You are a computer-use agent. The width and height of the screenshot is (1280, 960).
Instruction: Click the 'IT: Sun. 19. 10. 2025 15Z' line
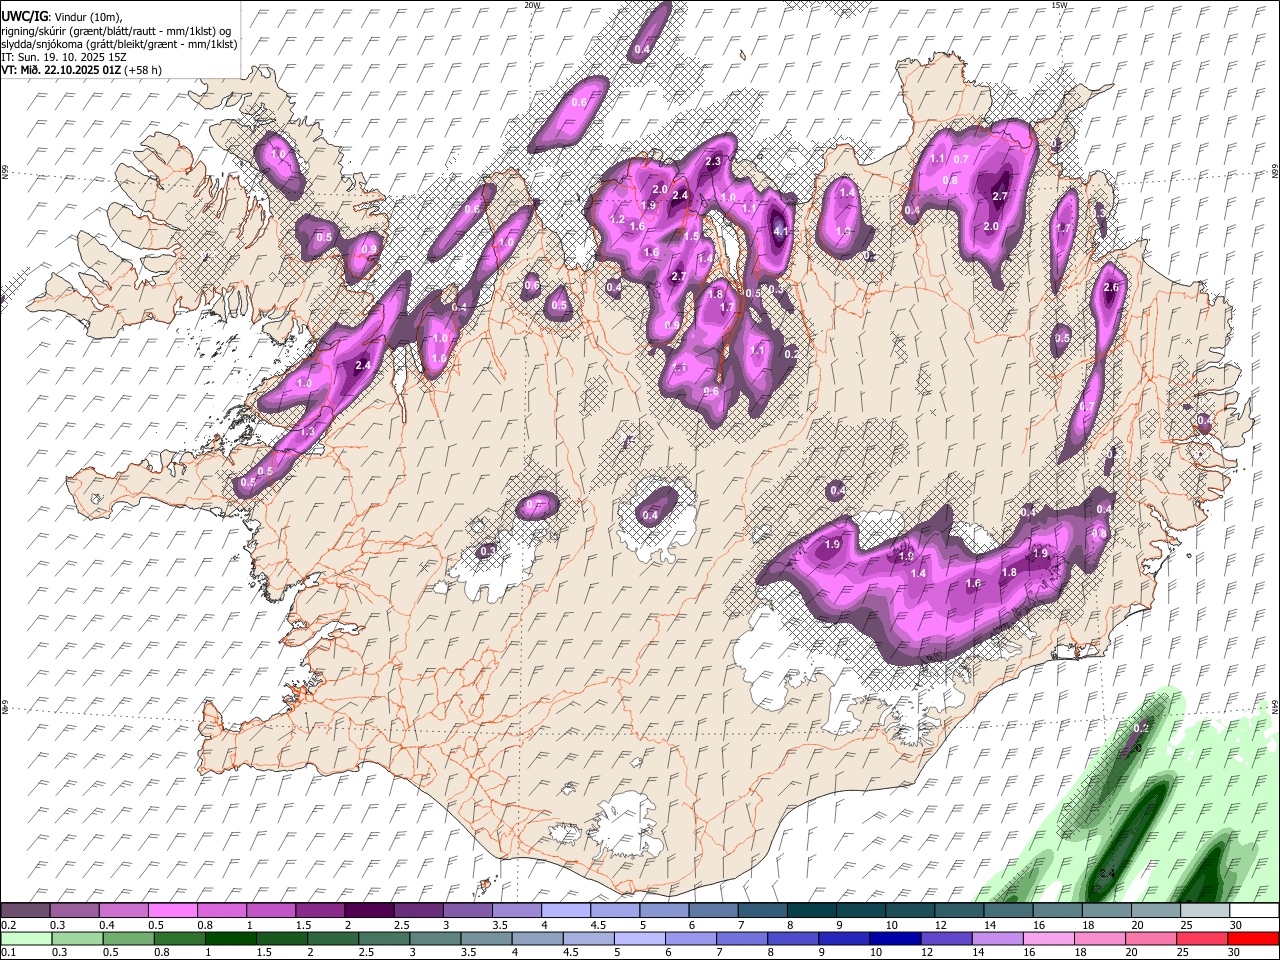64,57
